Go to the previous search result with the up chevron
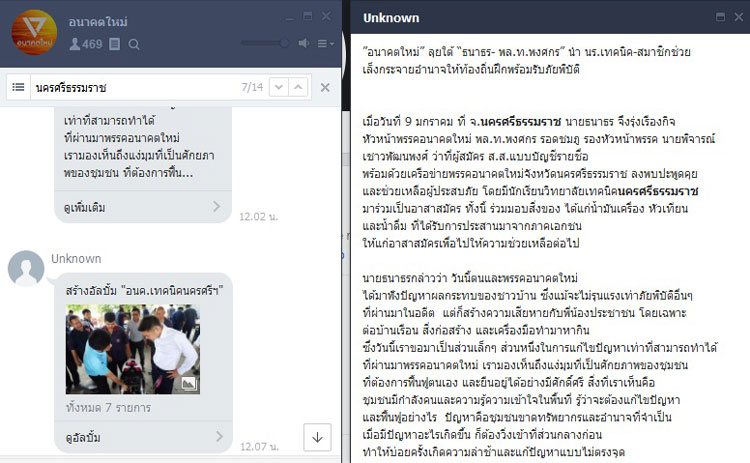This screenshot has height=463, width=750. coord(298,87)
